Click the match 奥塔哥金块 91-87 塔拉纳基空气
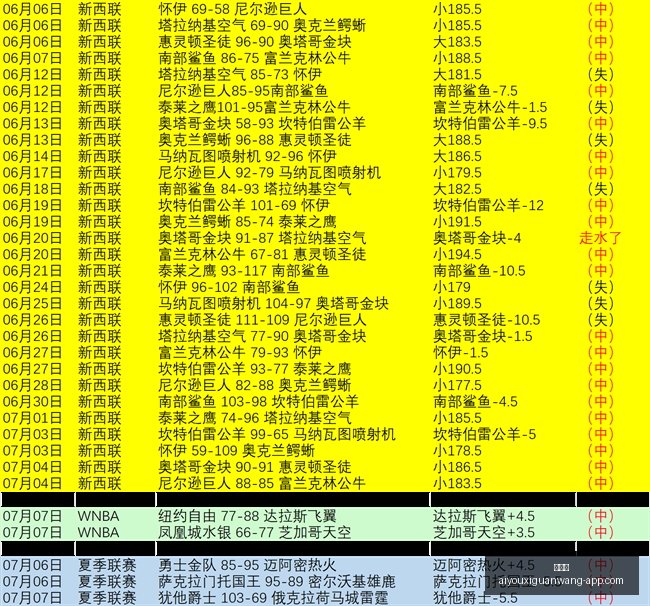The width and height of the screenshot is (650, 606). click(262, 238)
